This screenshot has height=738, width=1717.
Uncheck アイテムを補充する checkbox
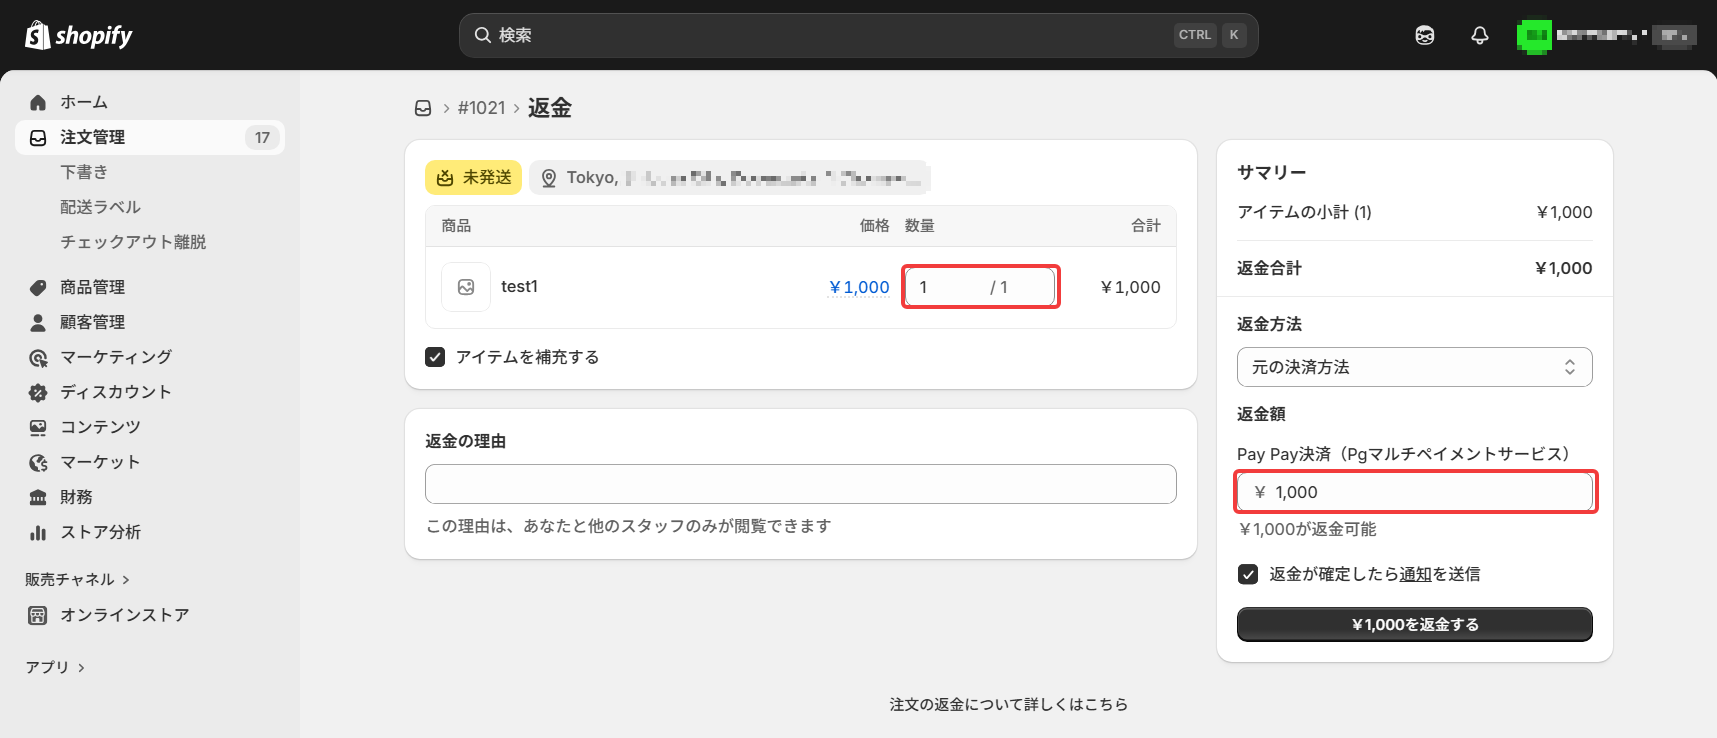coord(435,357)
